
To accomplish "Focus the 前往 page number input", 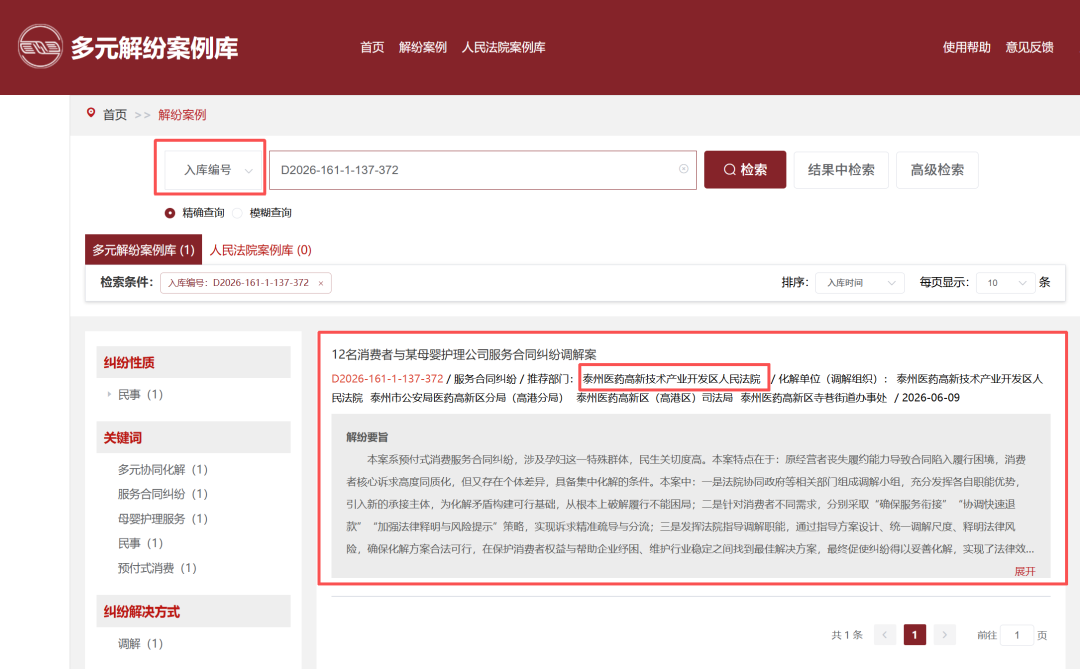I will 1016,635.
